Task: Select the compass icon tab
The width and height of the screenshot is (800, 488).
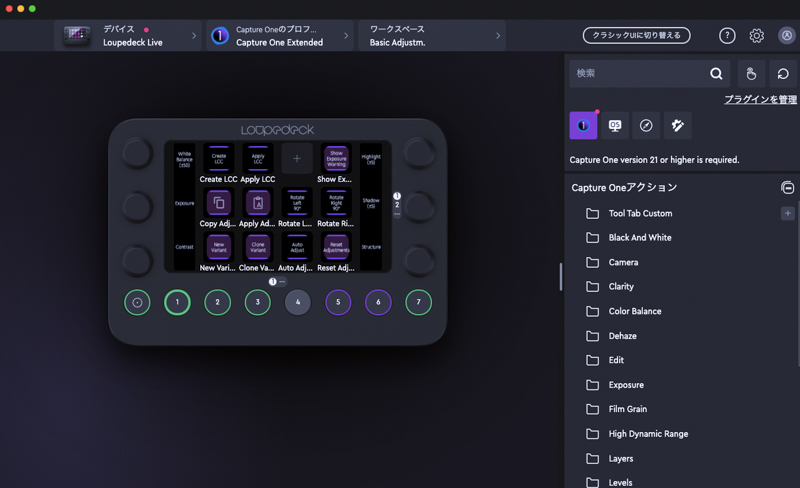Action: [646, 126]
